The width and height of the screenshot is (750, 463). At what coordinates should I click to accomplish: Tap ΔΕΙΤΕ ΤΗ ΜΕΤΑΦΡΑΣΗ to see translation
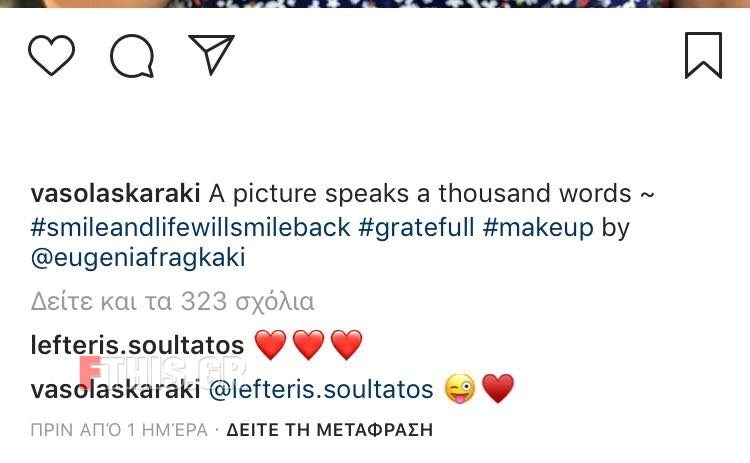point(330,430)
